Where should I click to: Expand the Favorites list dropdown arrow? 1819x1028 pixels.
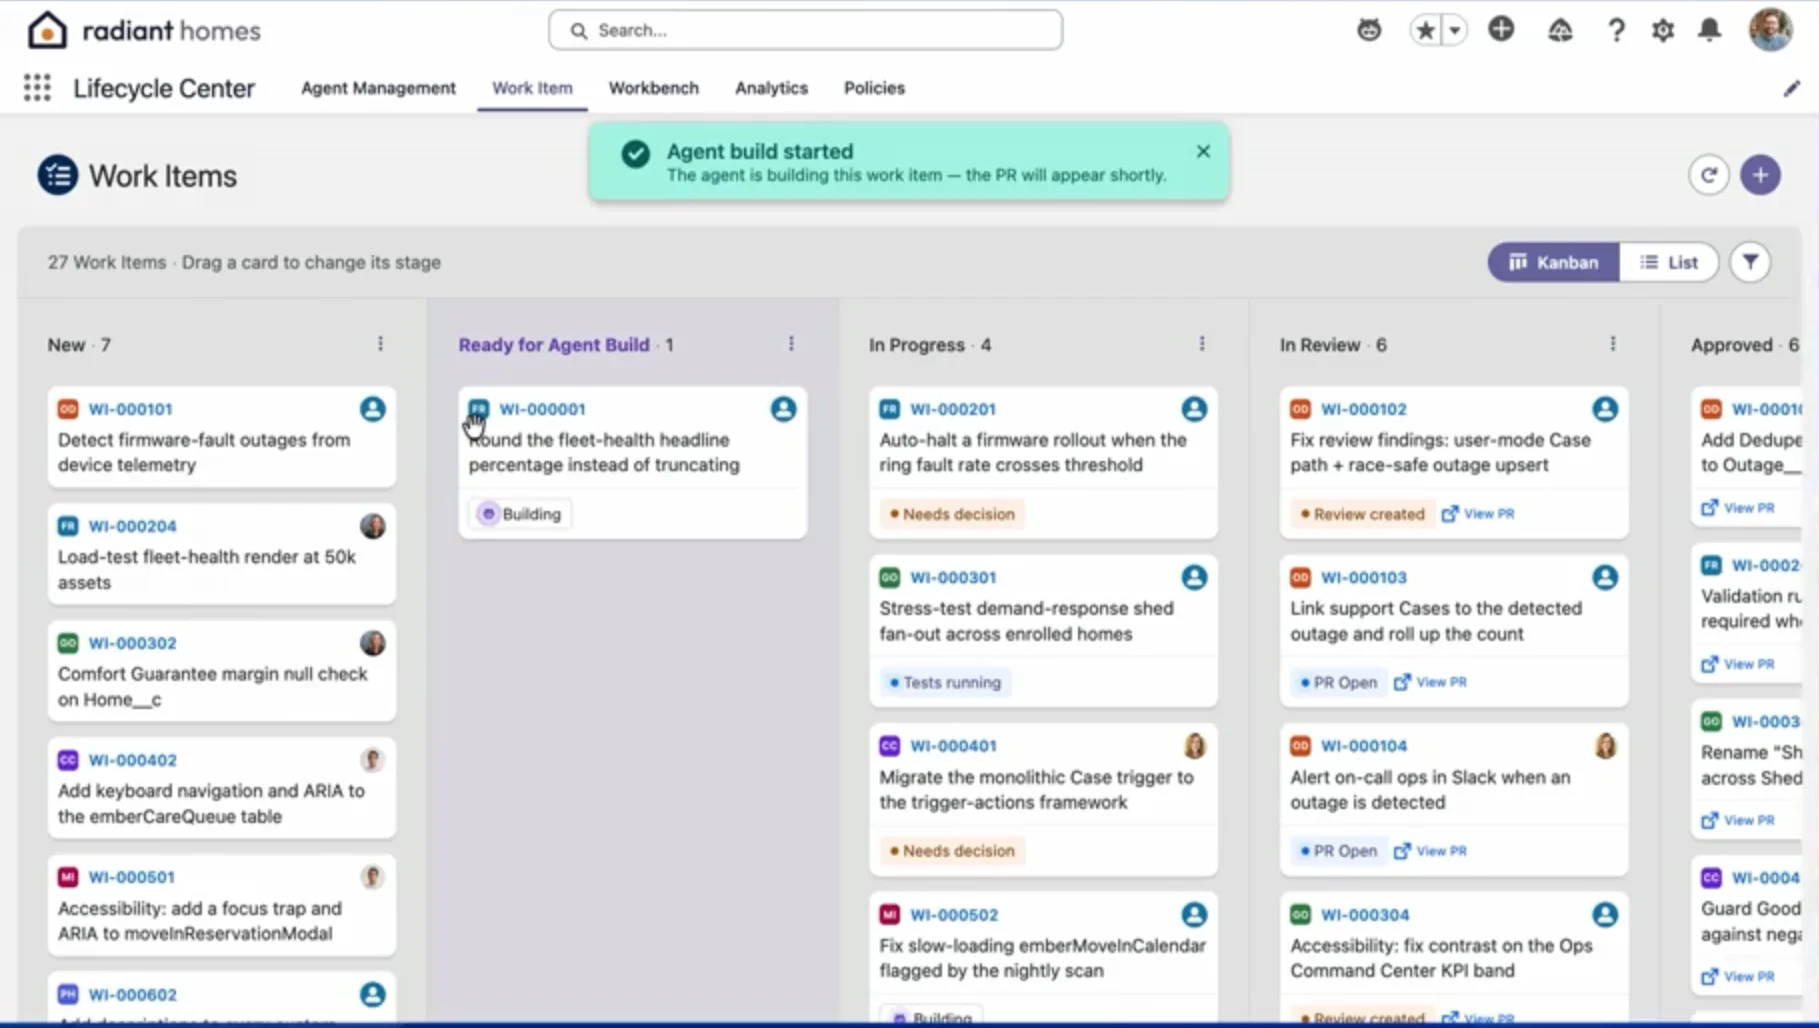pos(1455,30)
